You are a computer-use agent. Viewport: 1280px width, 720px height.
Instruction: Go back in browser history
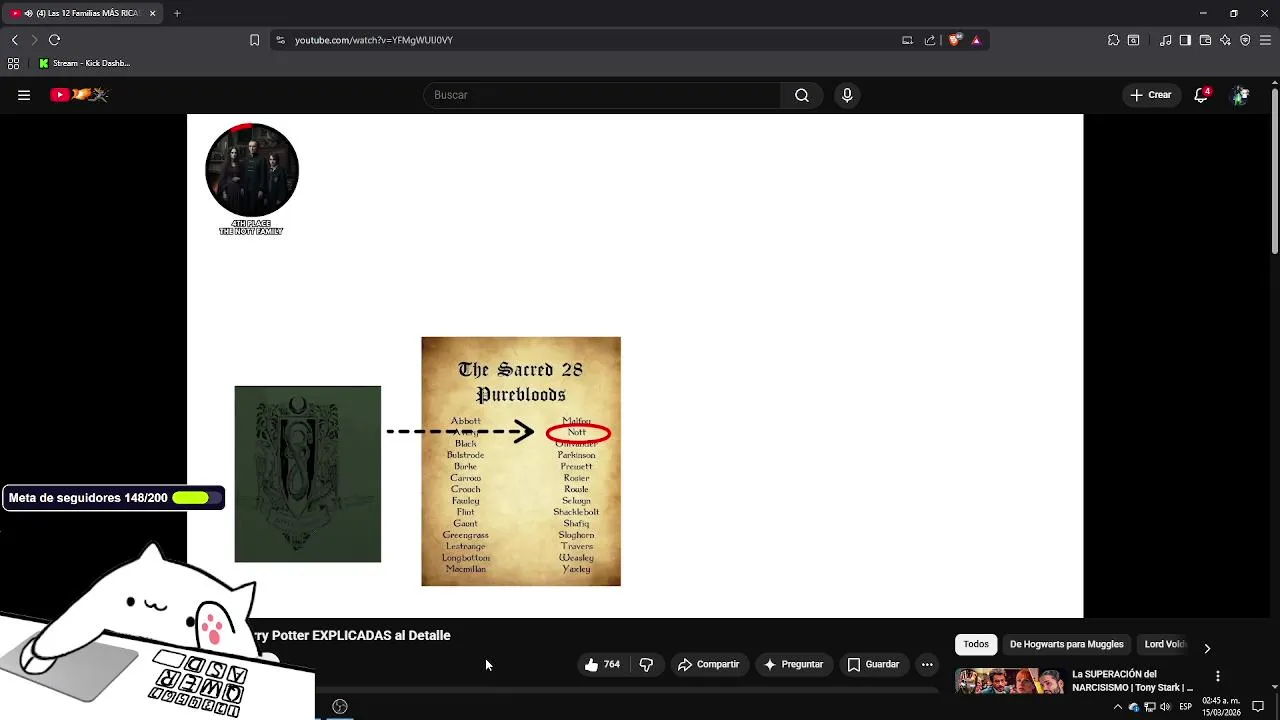[x=14, y=40]
